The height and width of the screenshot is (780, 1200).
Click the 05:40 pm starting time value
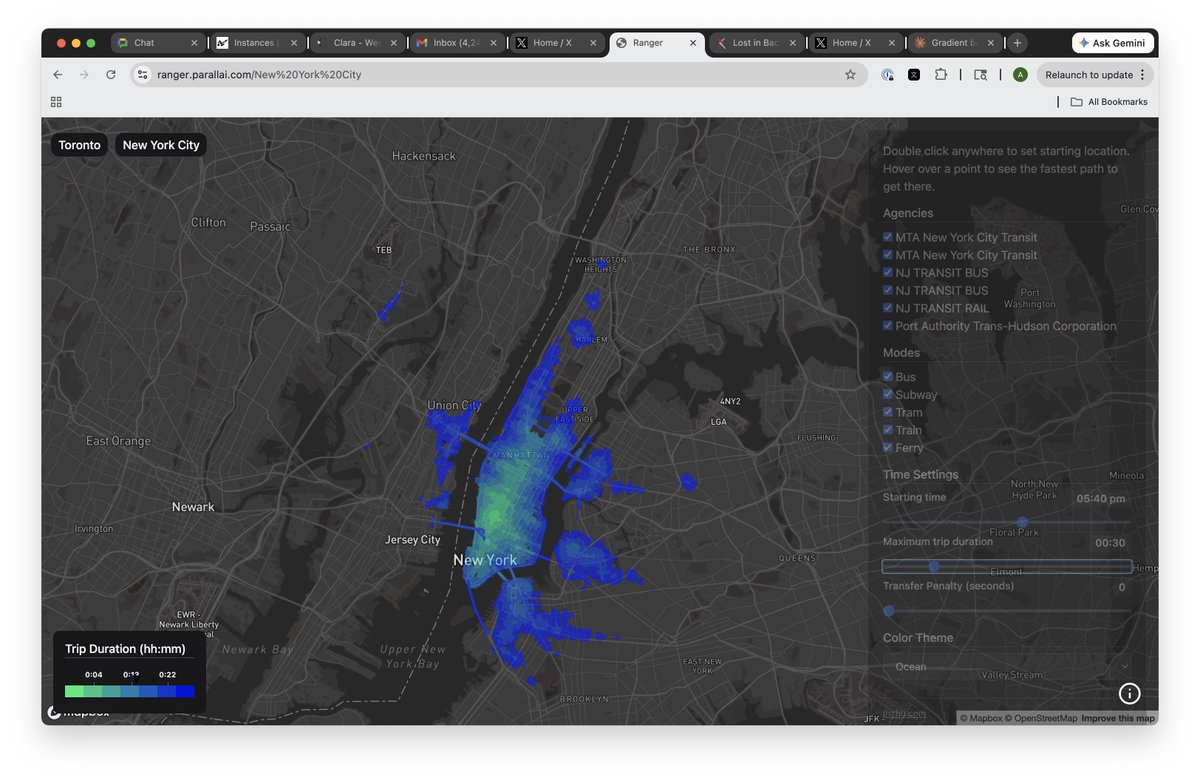tap(1101, 498)
